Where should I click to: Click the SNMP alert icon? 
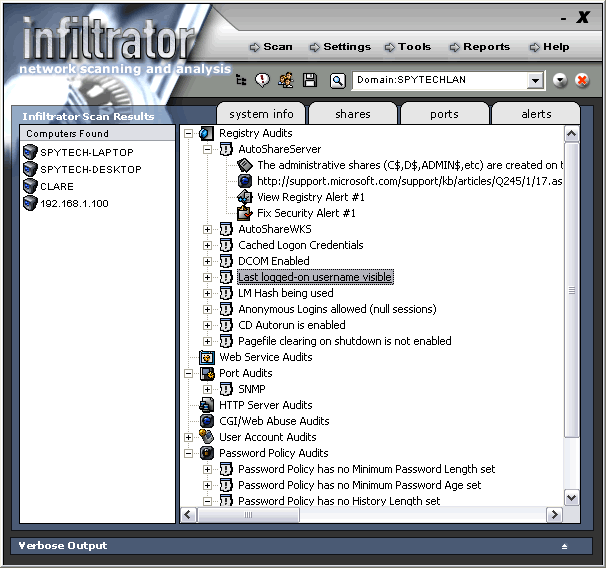[226, 389]
